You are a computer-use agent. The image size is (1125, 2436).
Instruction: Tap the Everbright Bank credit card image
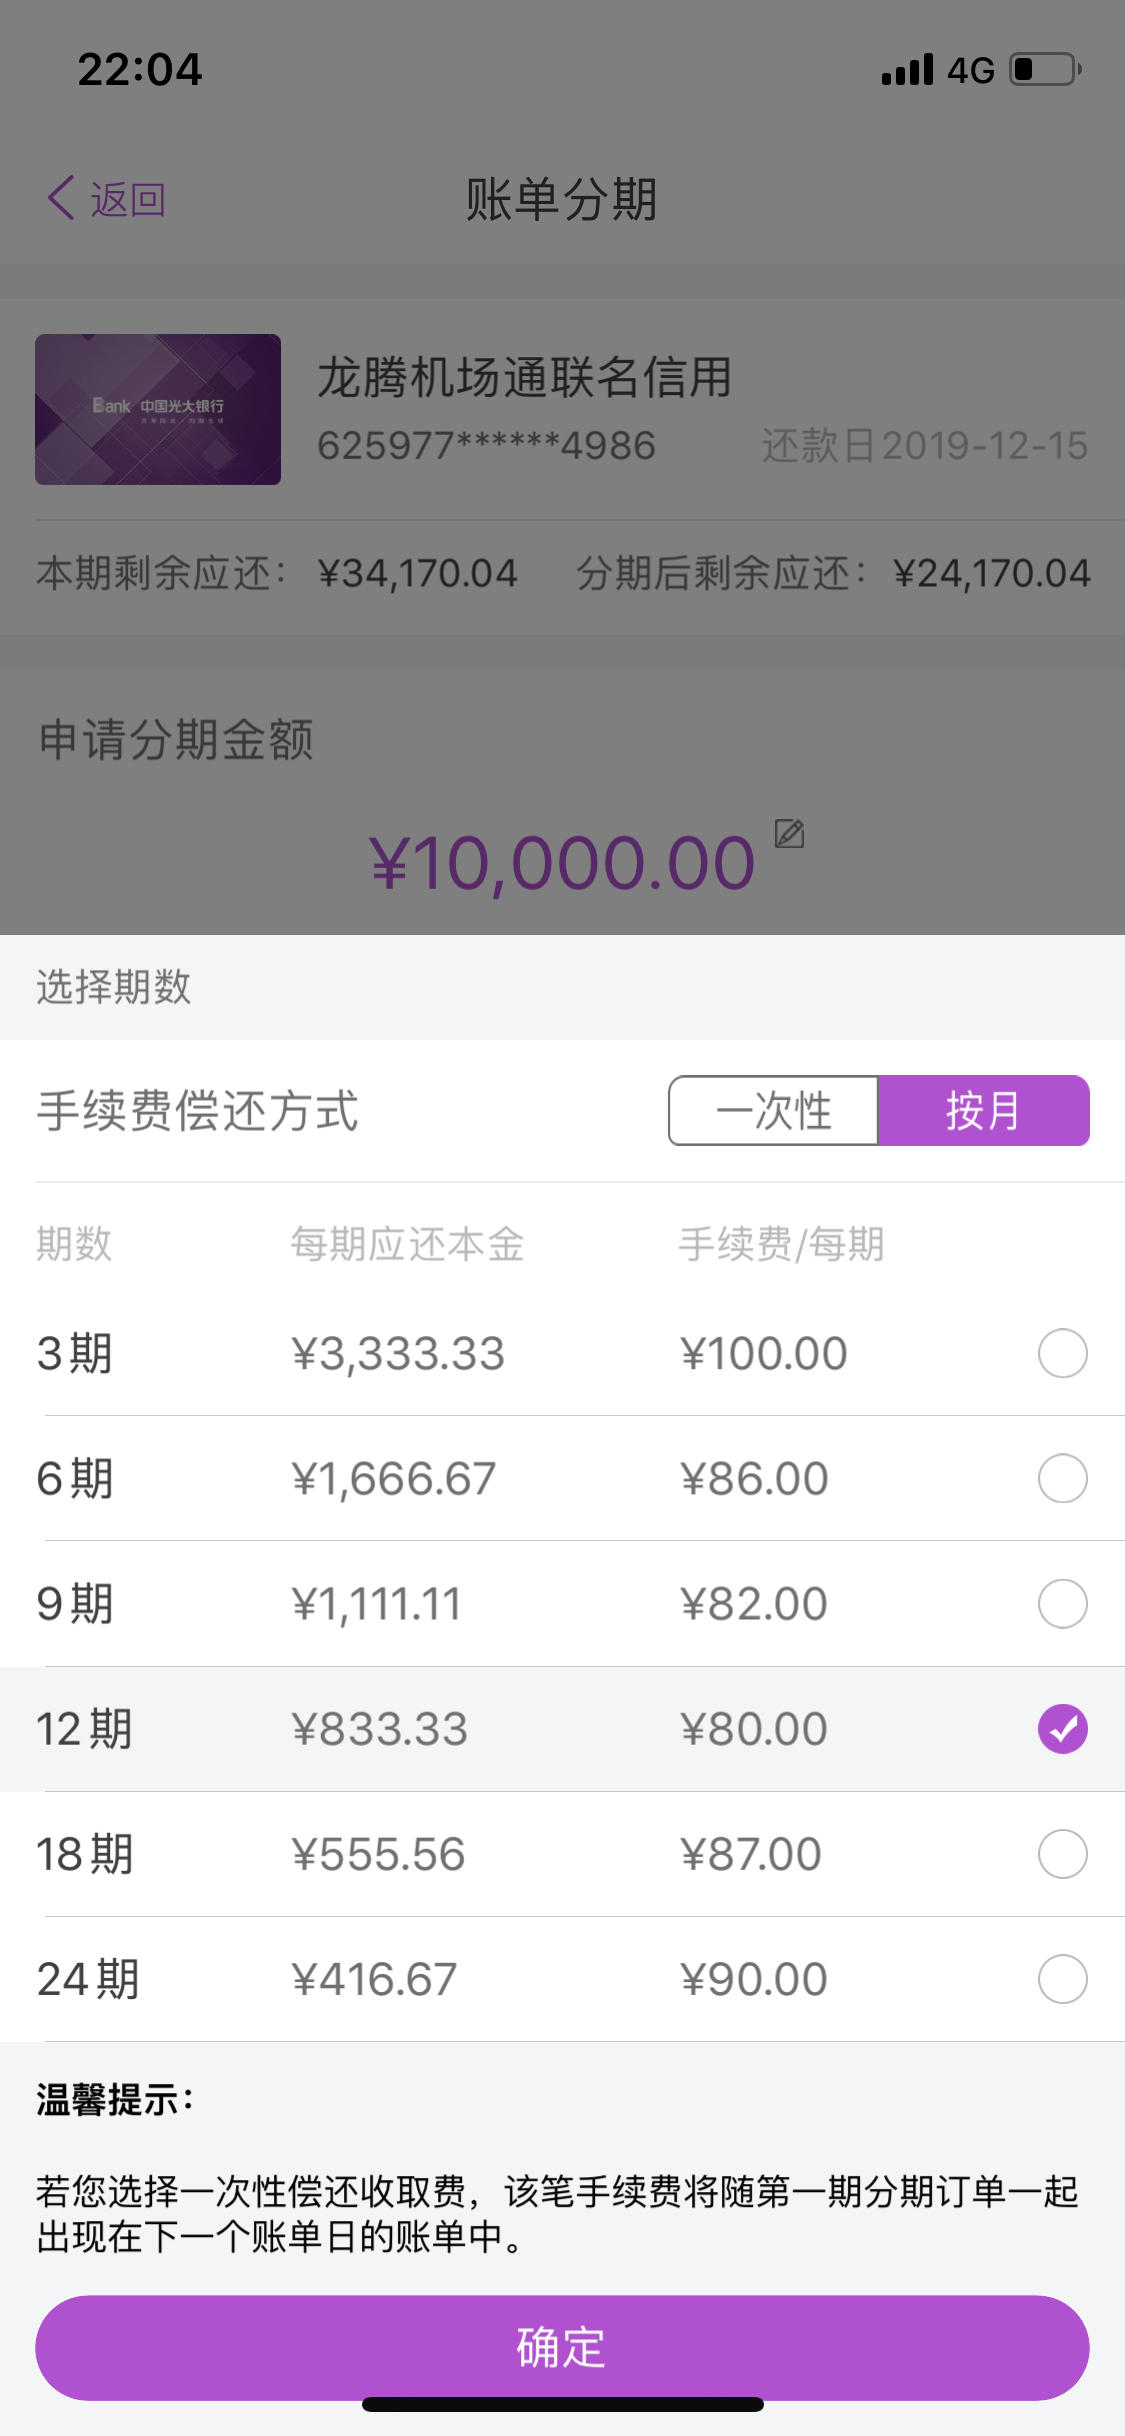(x=158, y=409)
